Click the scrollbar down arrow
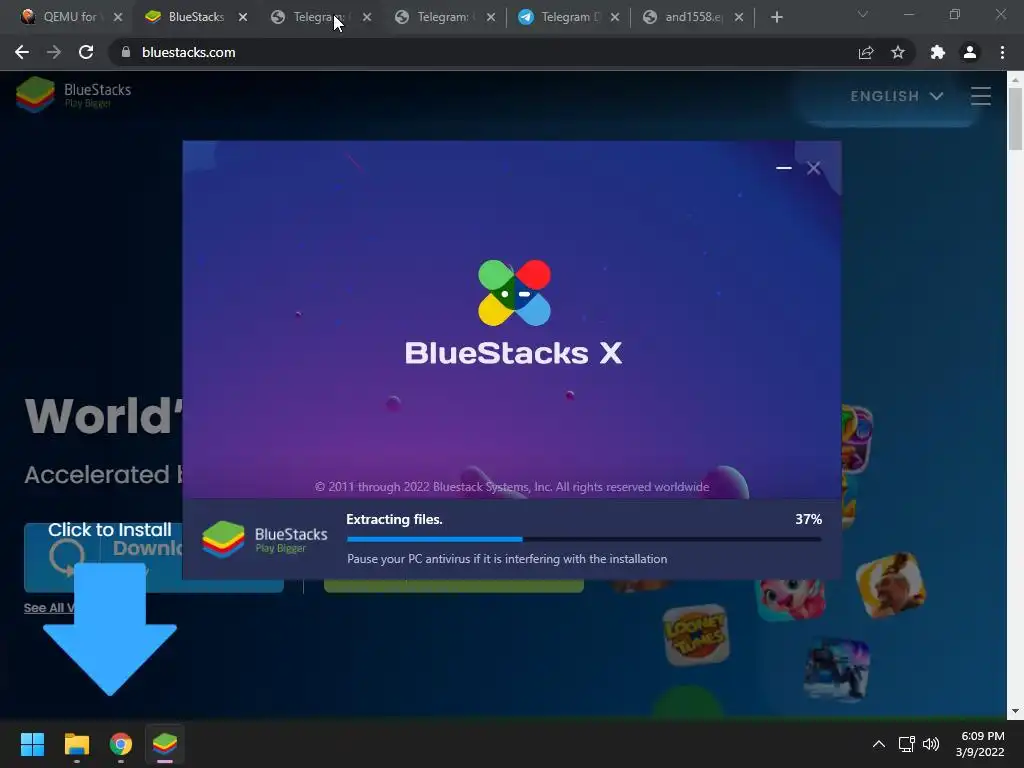This screenshot has width=1024, height=768. click(1015, 711)
